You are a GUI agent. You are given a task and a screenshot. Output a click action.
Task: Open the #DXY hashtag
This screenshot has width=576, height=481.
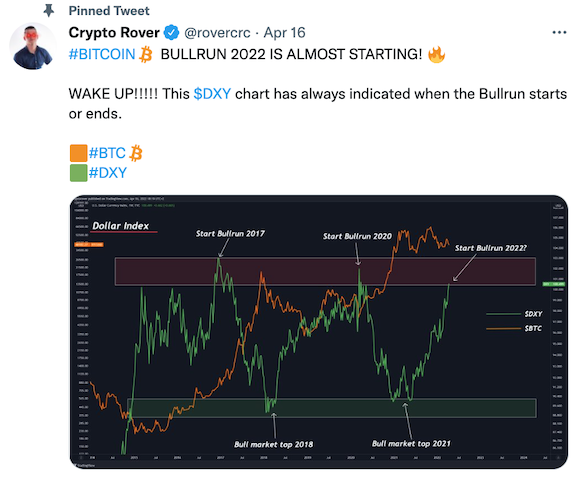(108, 173)
